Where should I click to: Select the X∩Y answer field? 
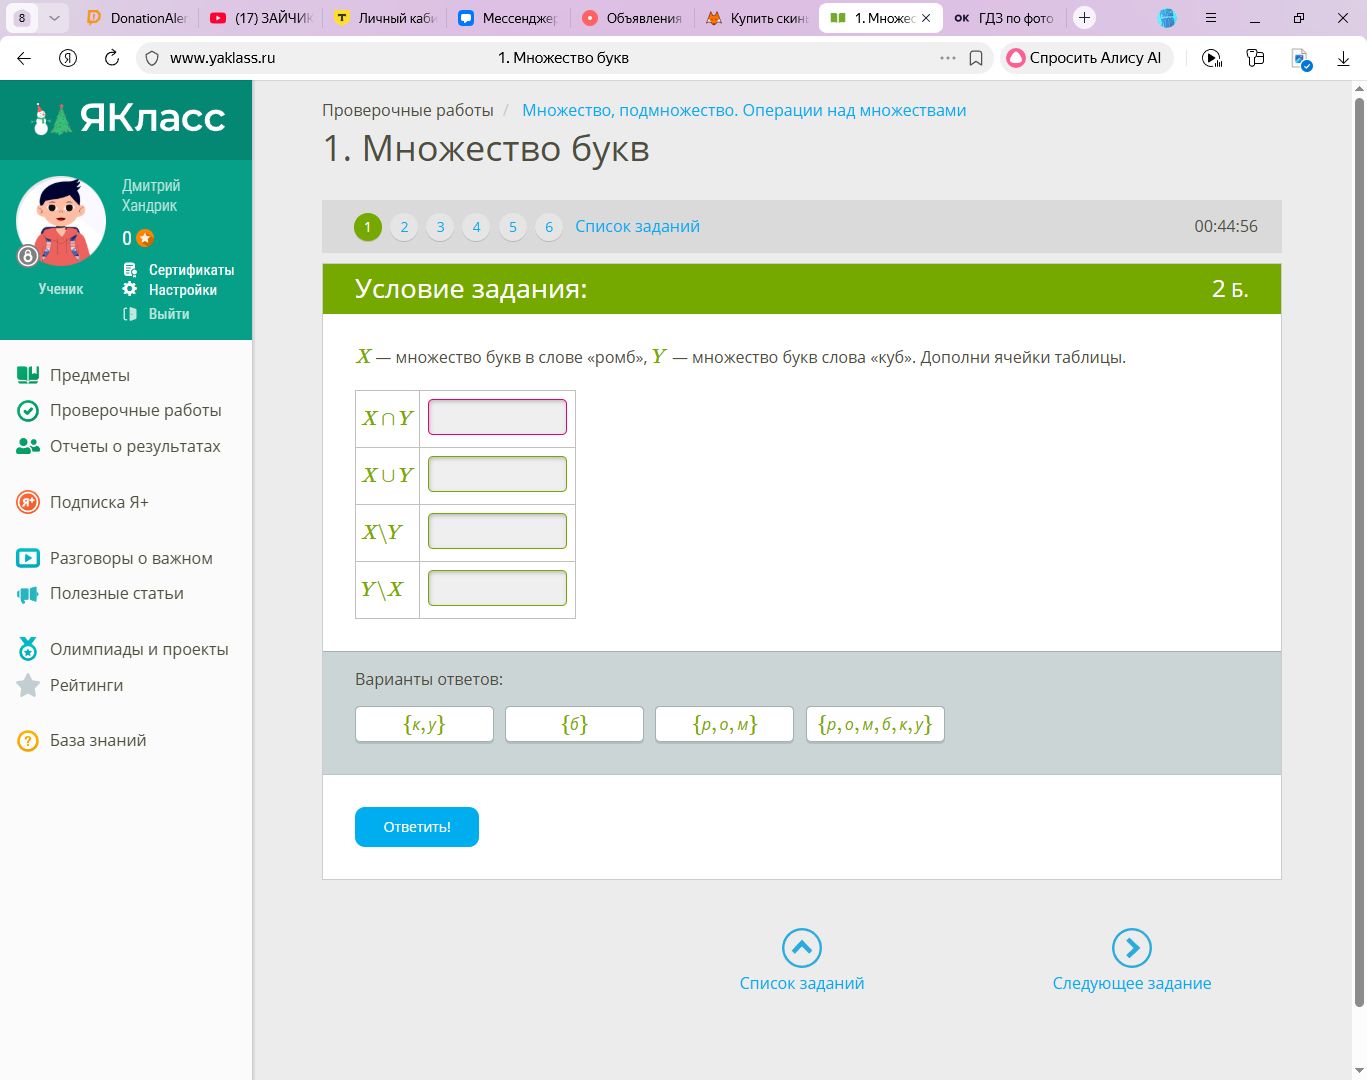[x=497, y=417]
